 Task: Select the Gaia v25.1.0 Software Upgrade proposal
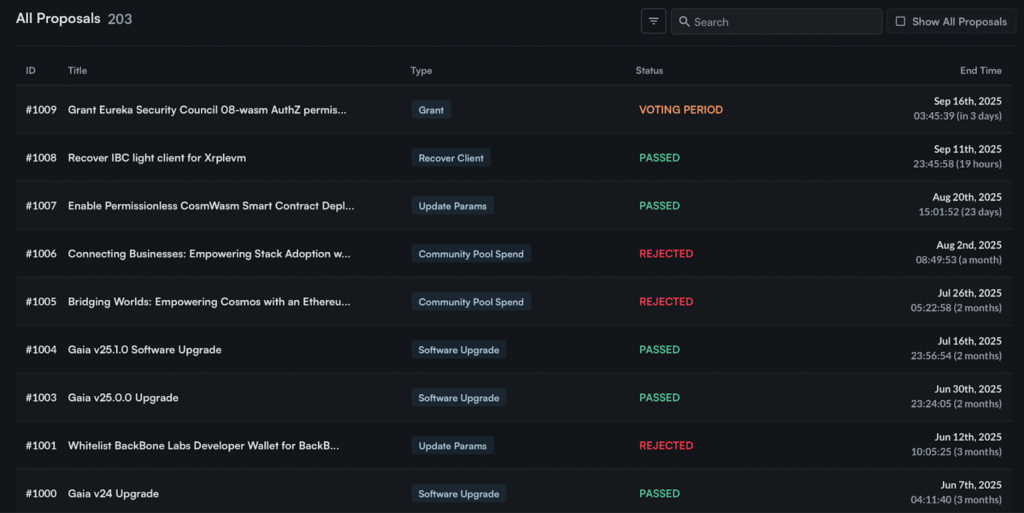(x=144, y=350)
